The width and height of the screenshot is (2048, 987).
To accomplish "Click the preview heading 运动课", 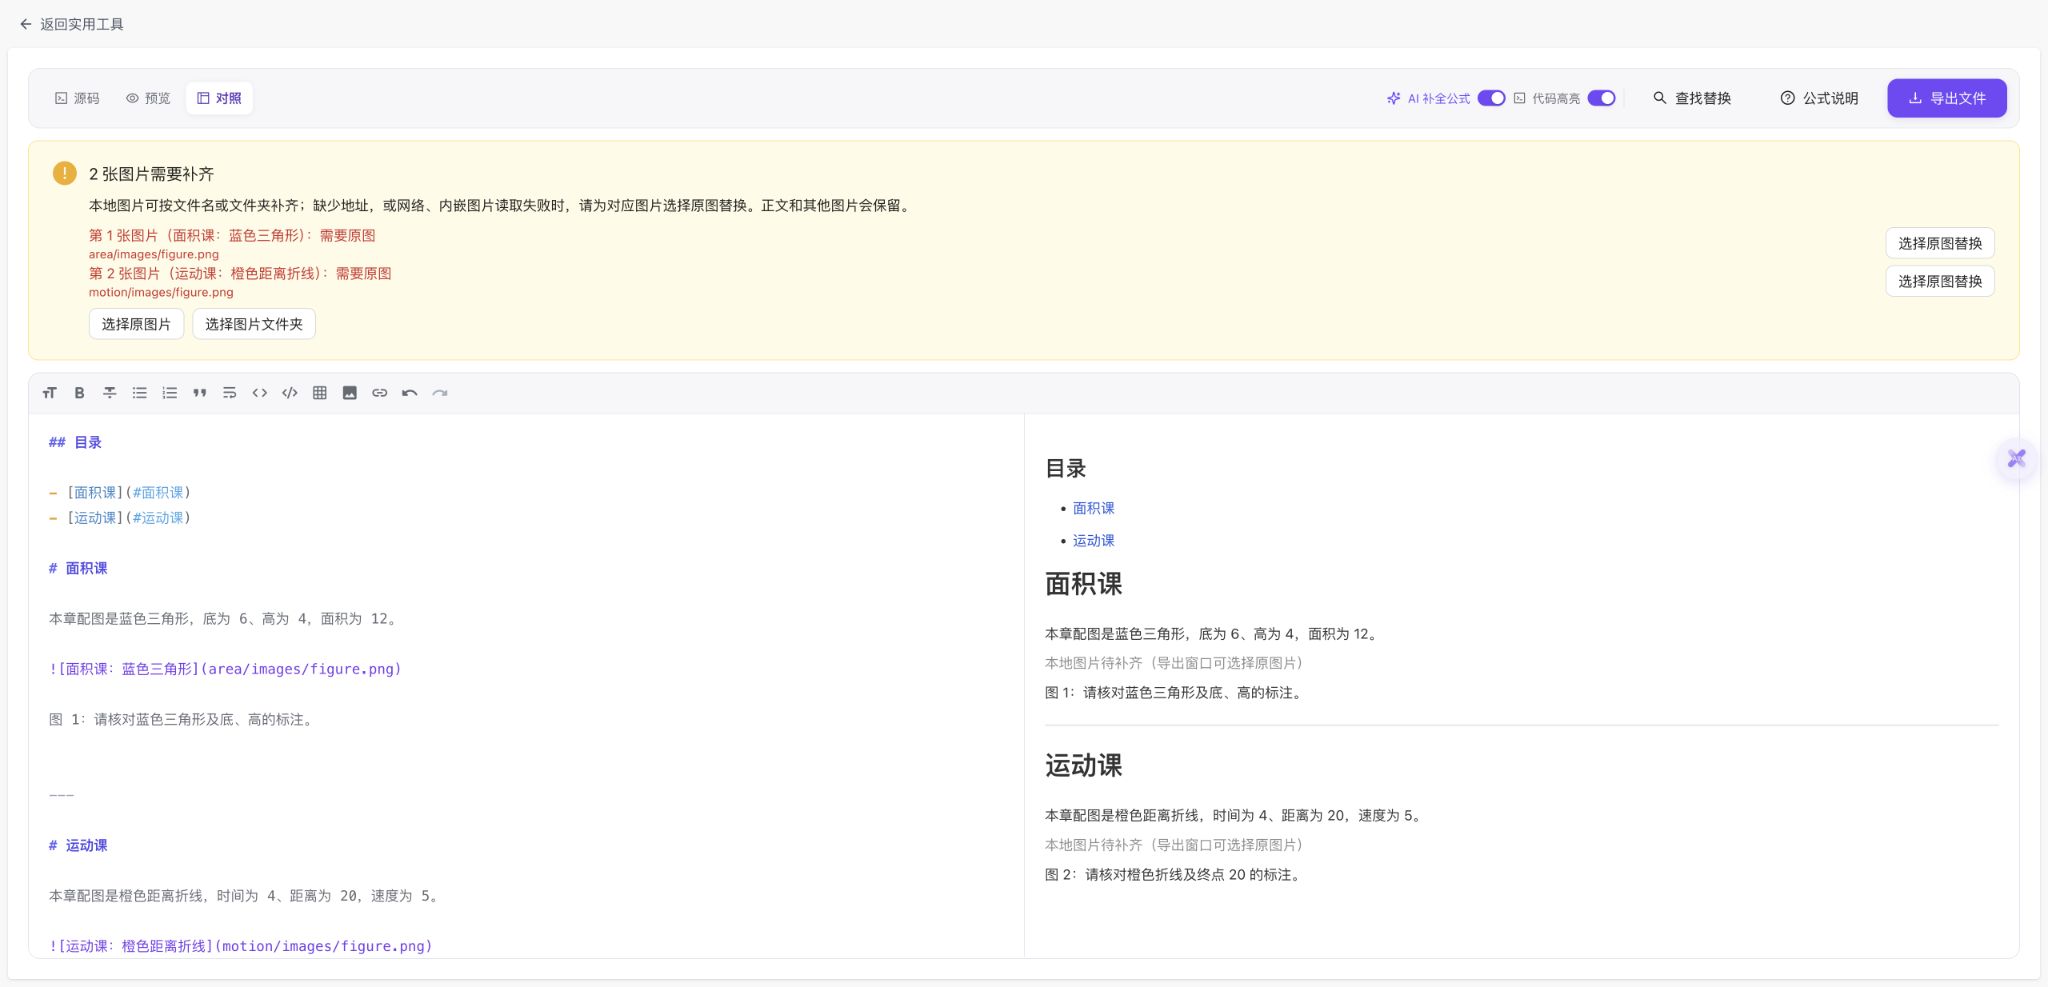I will [1083, 766].
